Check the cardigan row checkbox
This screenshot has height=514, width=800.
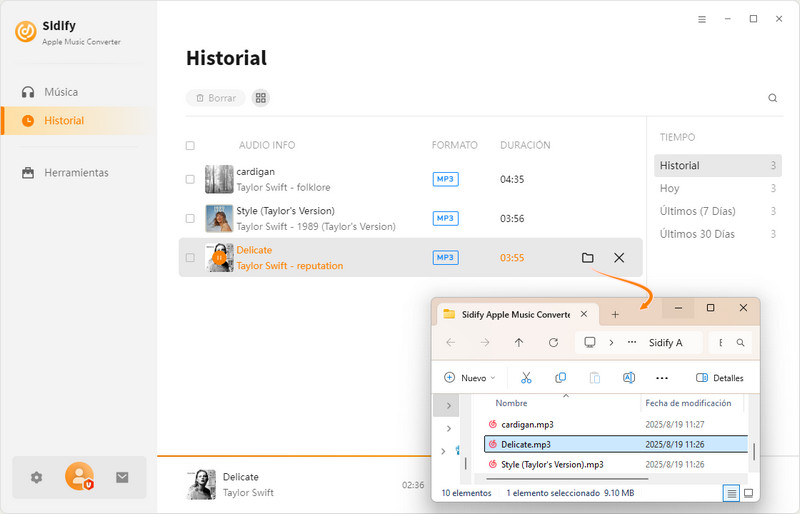[190, 179]
